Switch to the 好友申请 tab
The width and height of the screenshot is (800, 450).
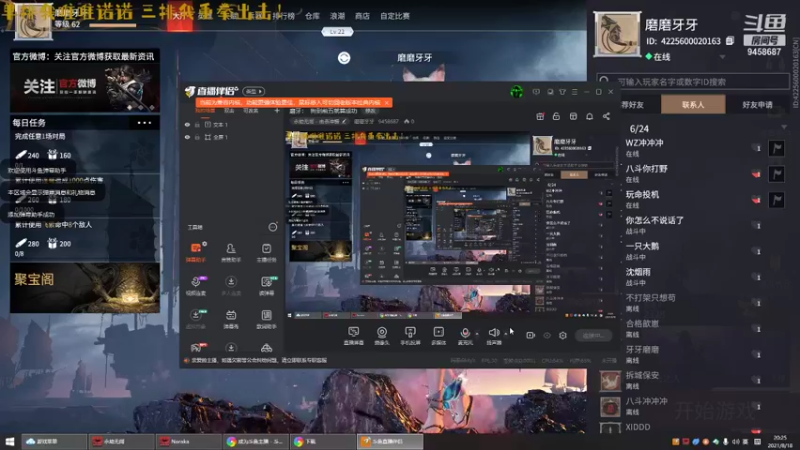tap(757, 105)
